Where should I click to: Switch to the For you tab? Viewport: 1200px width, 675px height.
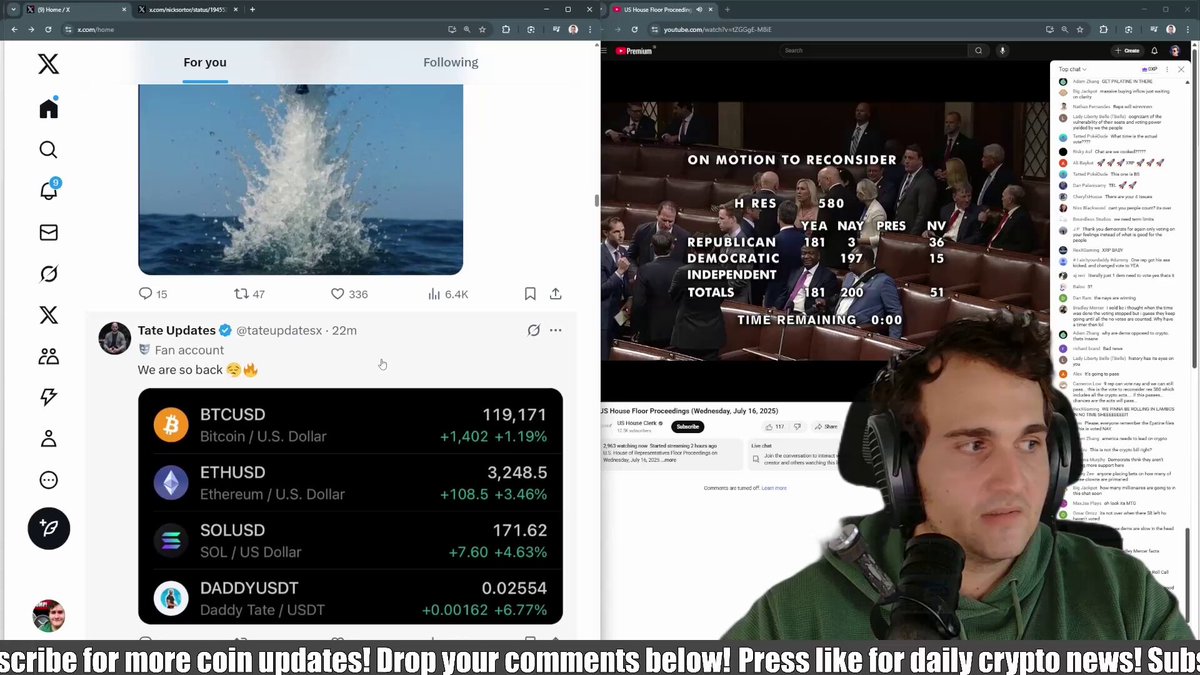click(x=205, y=62)
